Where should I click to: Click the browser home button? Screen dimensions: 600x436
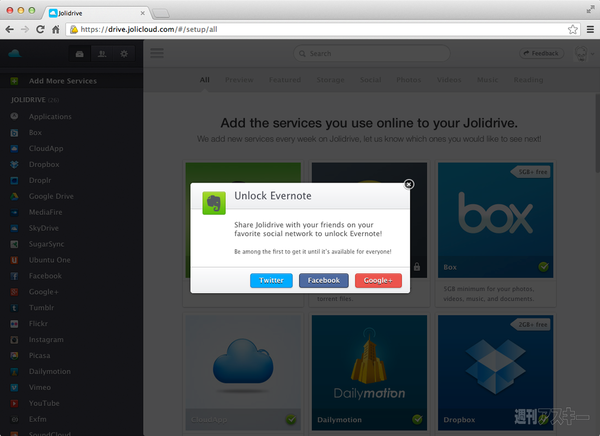point(56,29)
